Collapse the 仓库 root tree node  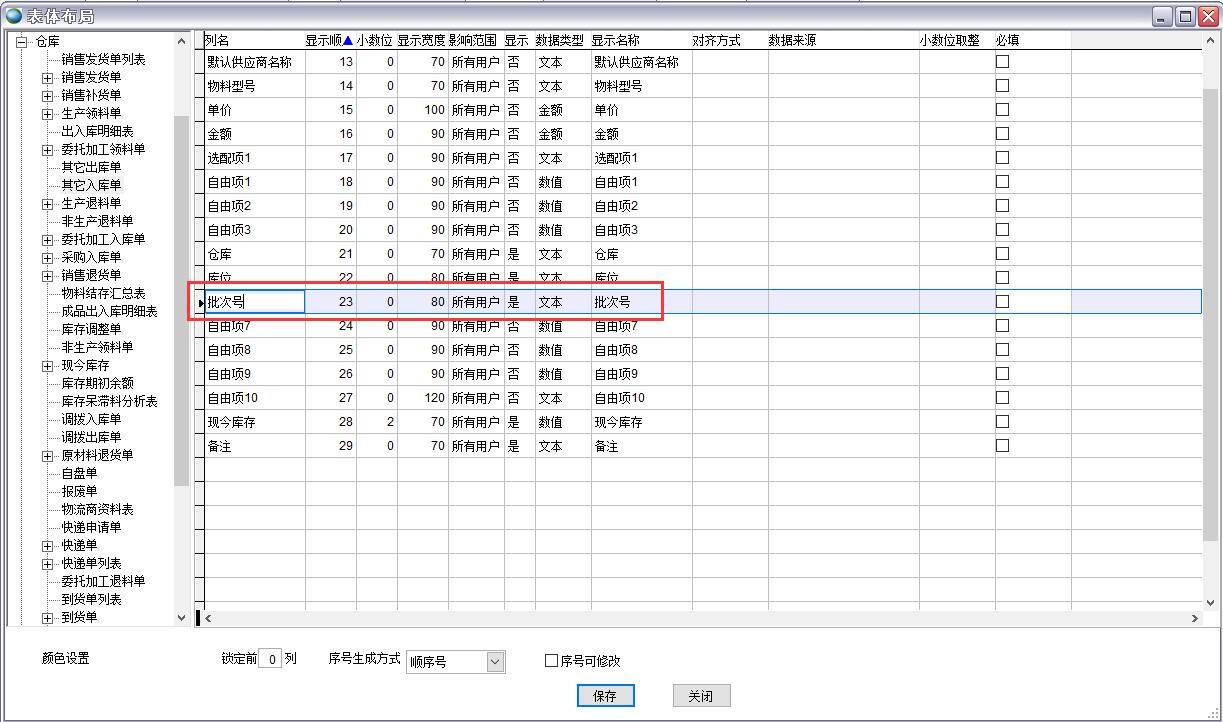pos(22,42)
